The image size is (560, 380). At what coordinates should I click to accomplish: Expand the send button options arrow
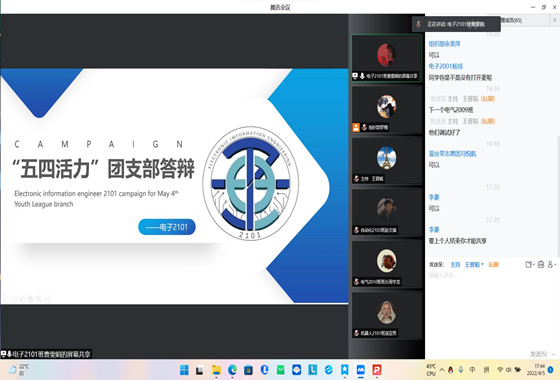point(554,354)
